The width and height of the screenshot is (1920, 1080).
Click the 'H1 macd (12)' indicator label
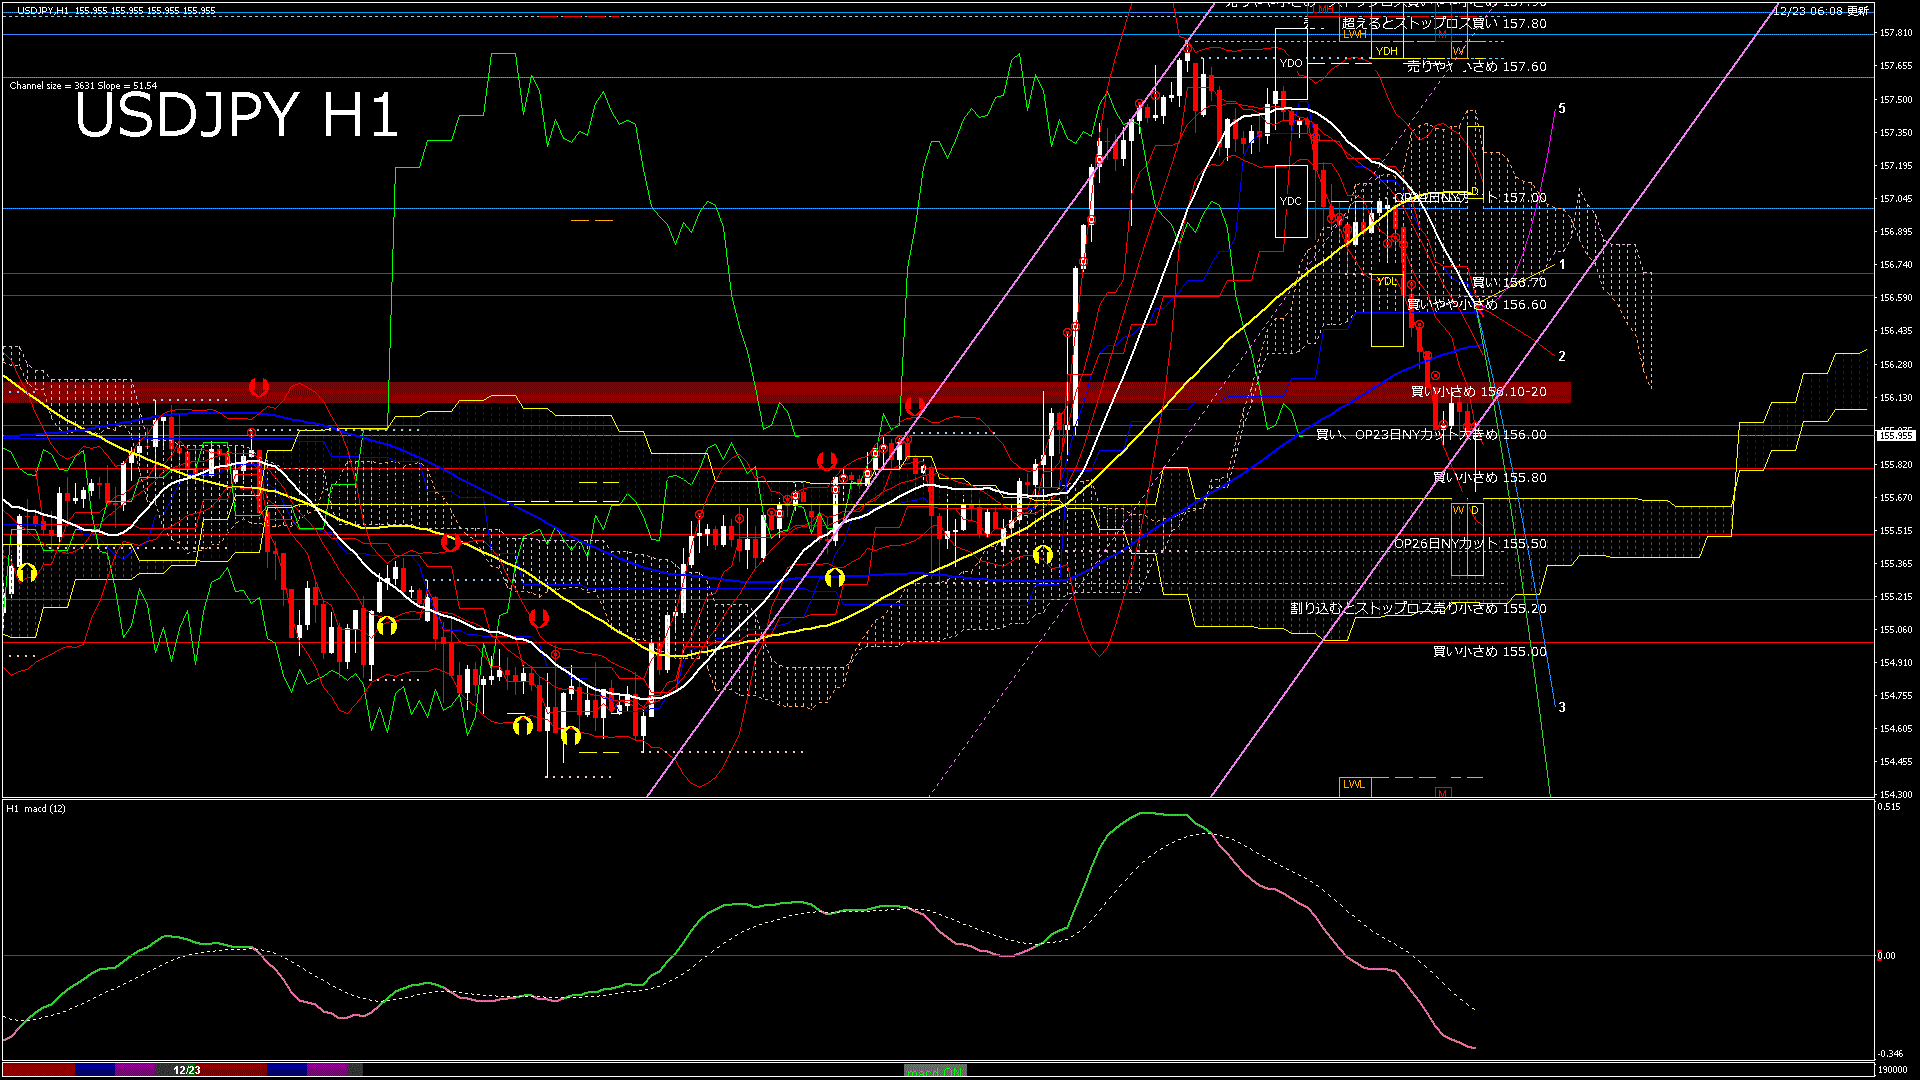pyautogui.click(x=37, y=808)
